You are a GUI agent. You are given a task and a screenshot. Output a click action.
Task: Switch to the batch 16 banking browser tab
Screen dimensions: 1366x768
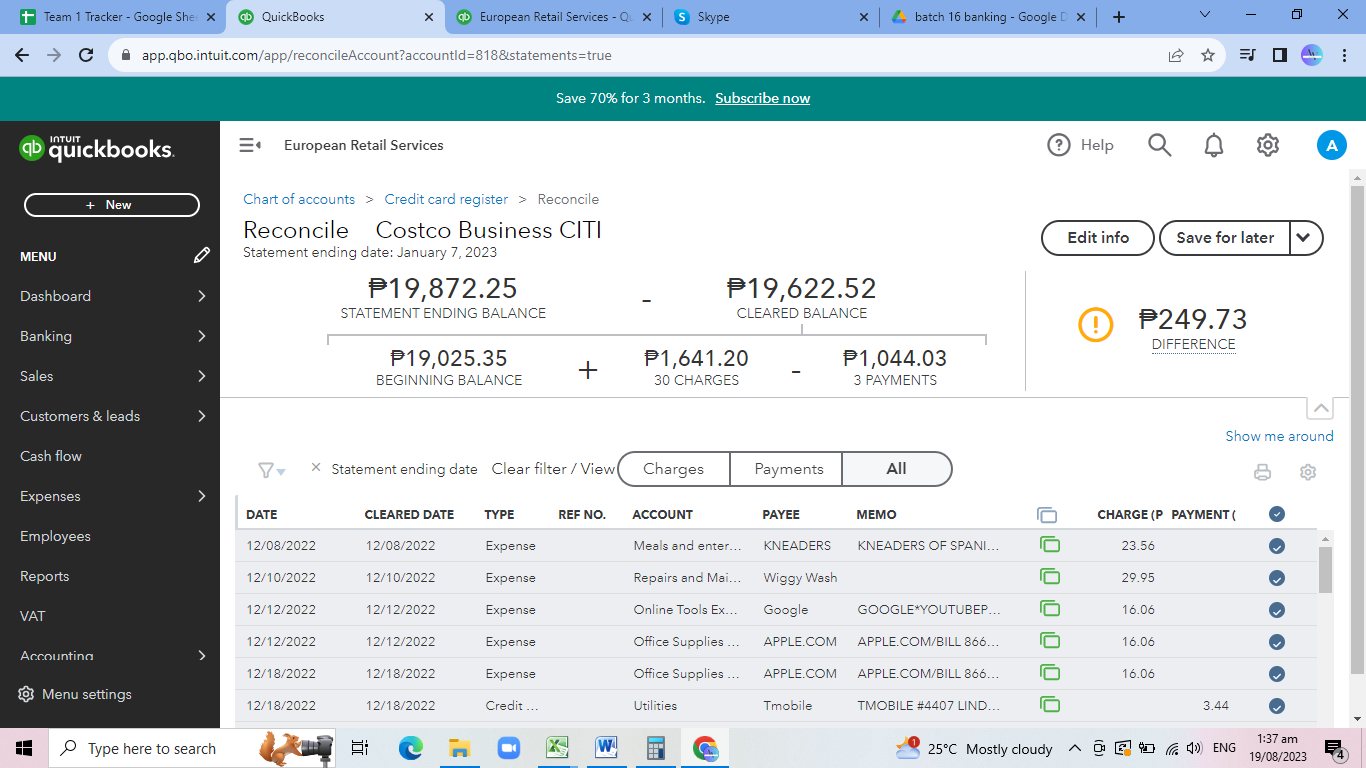click(x=986, y=17)
